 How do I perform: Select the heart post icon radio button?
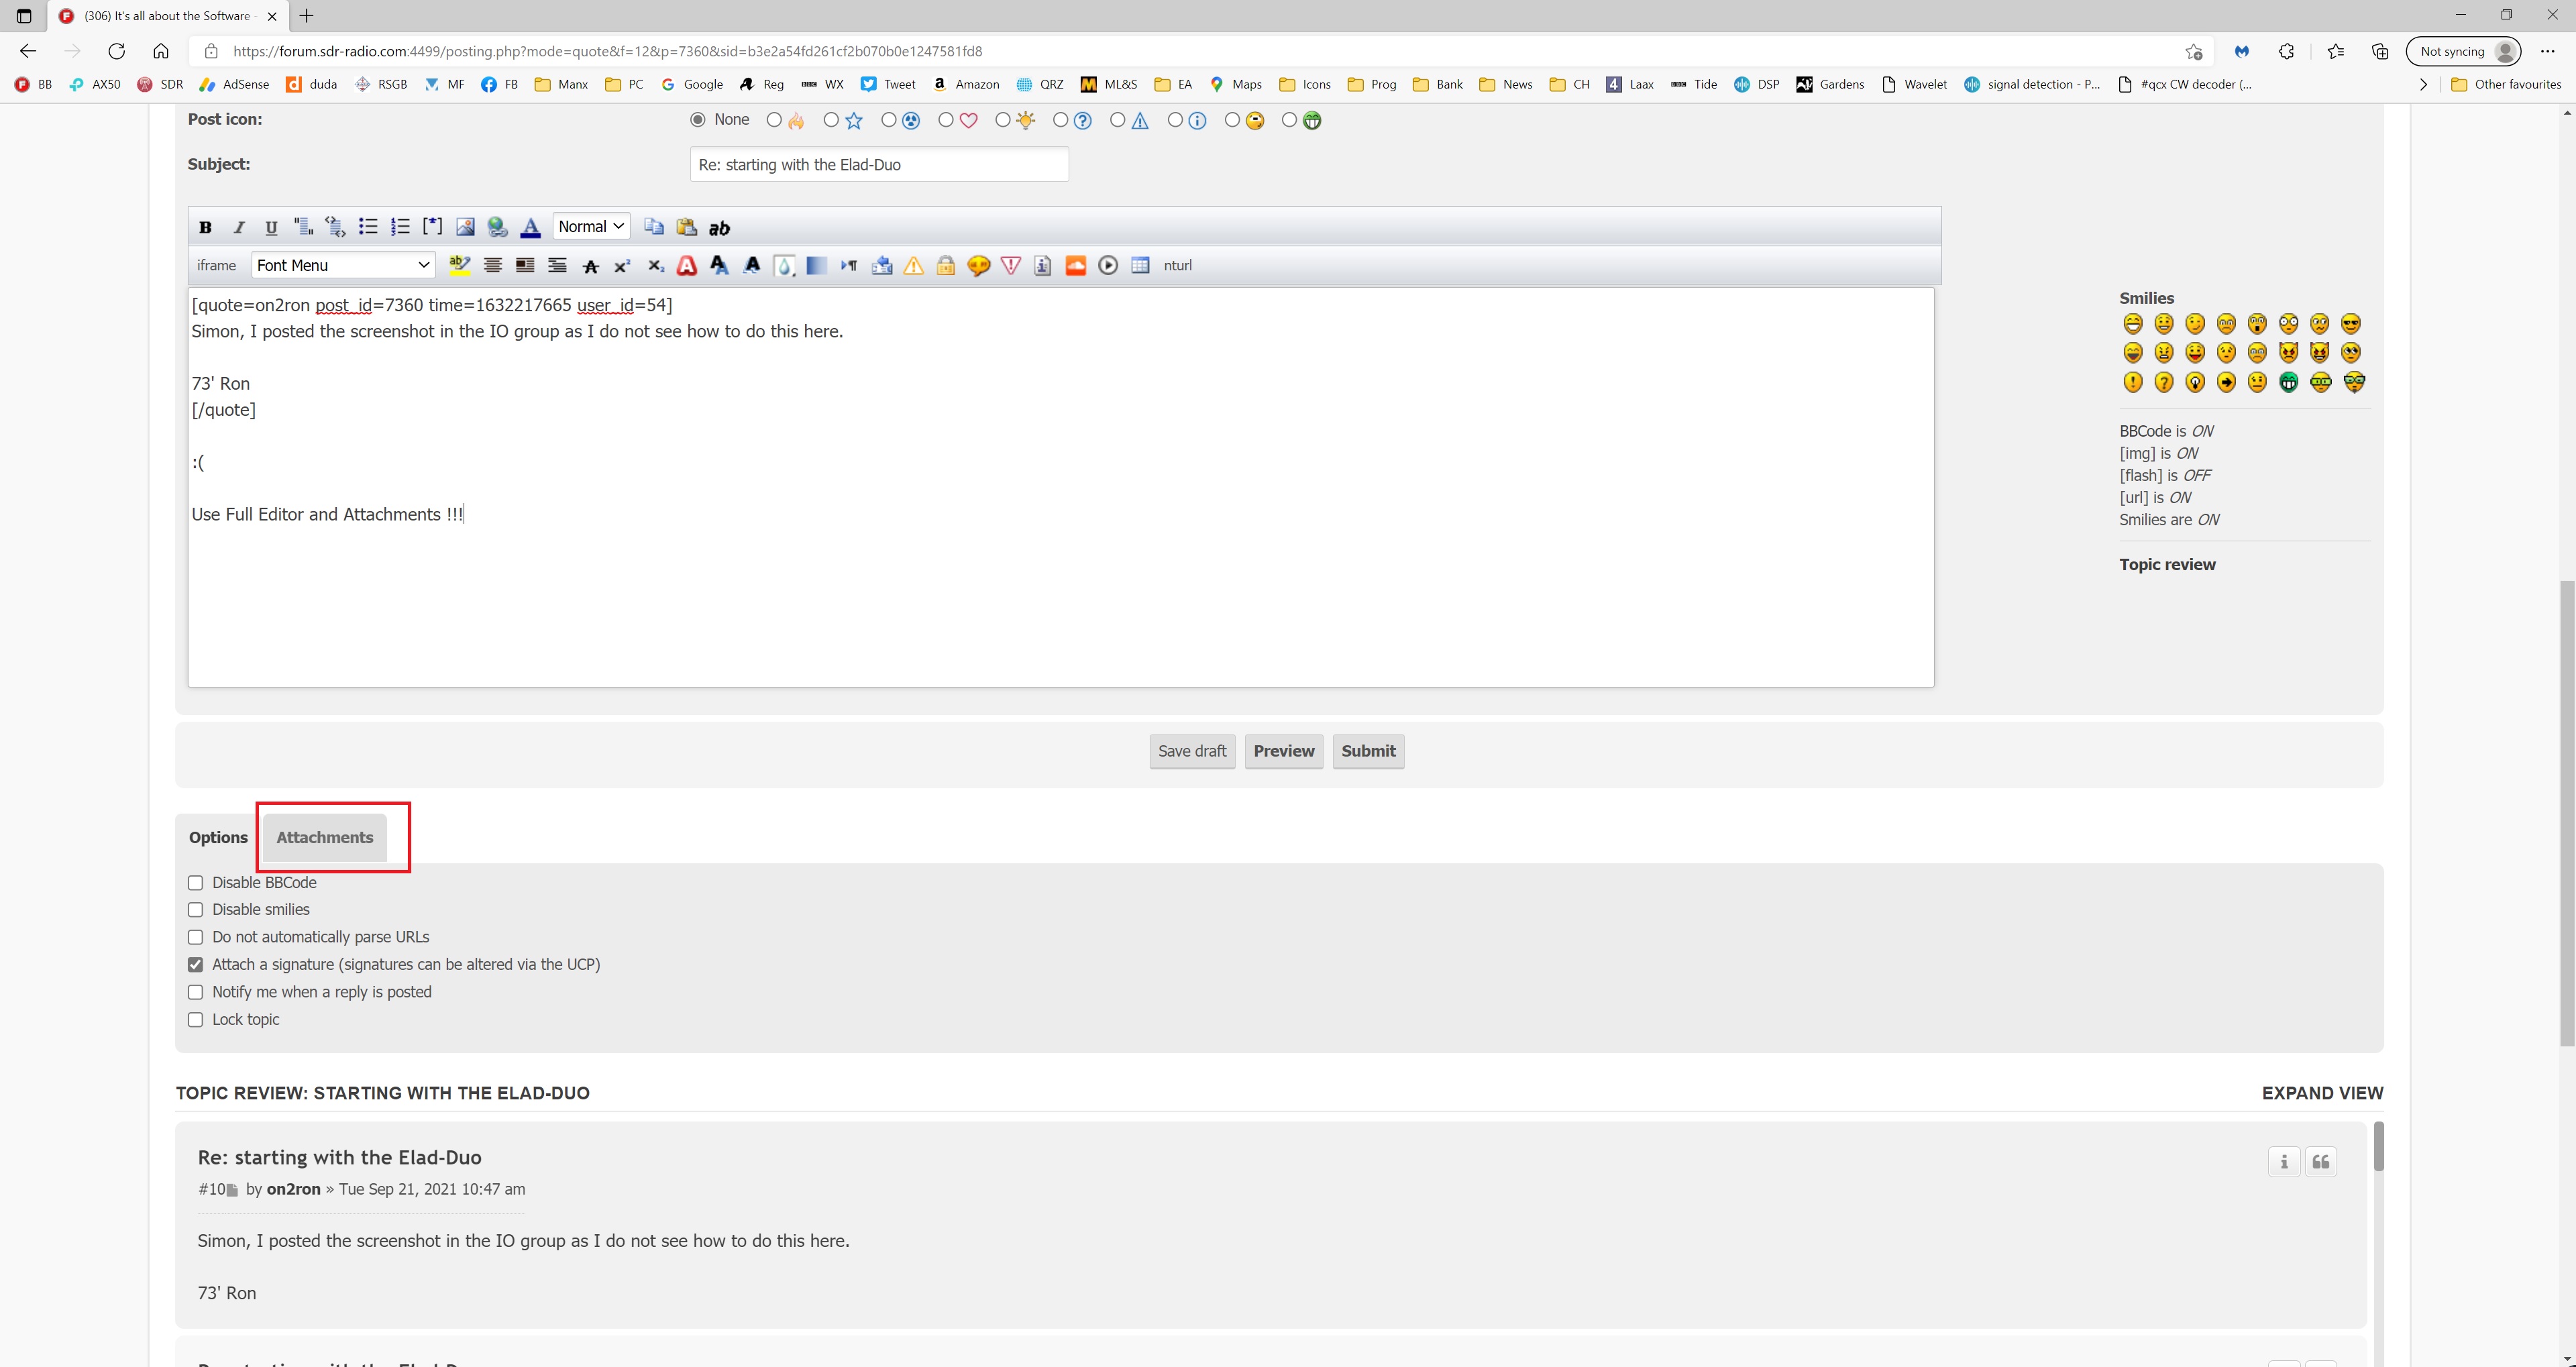(946, 120)
